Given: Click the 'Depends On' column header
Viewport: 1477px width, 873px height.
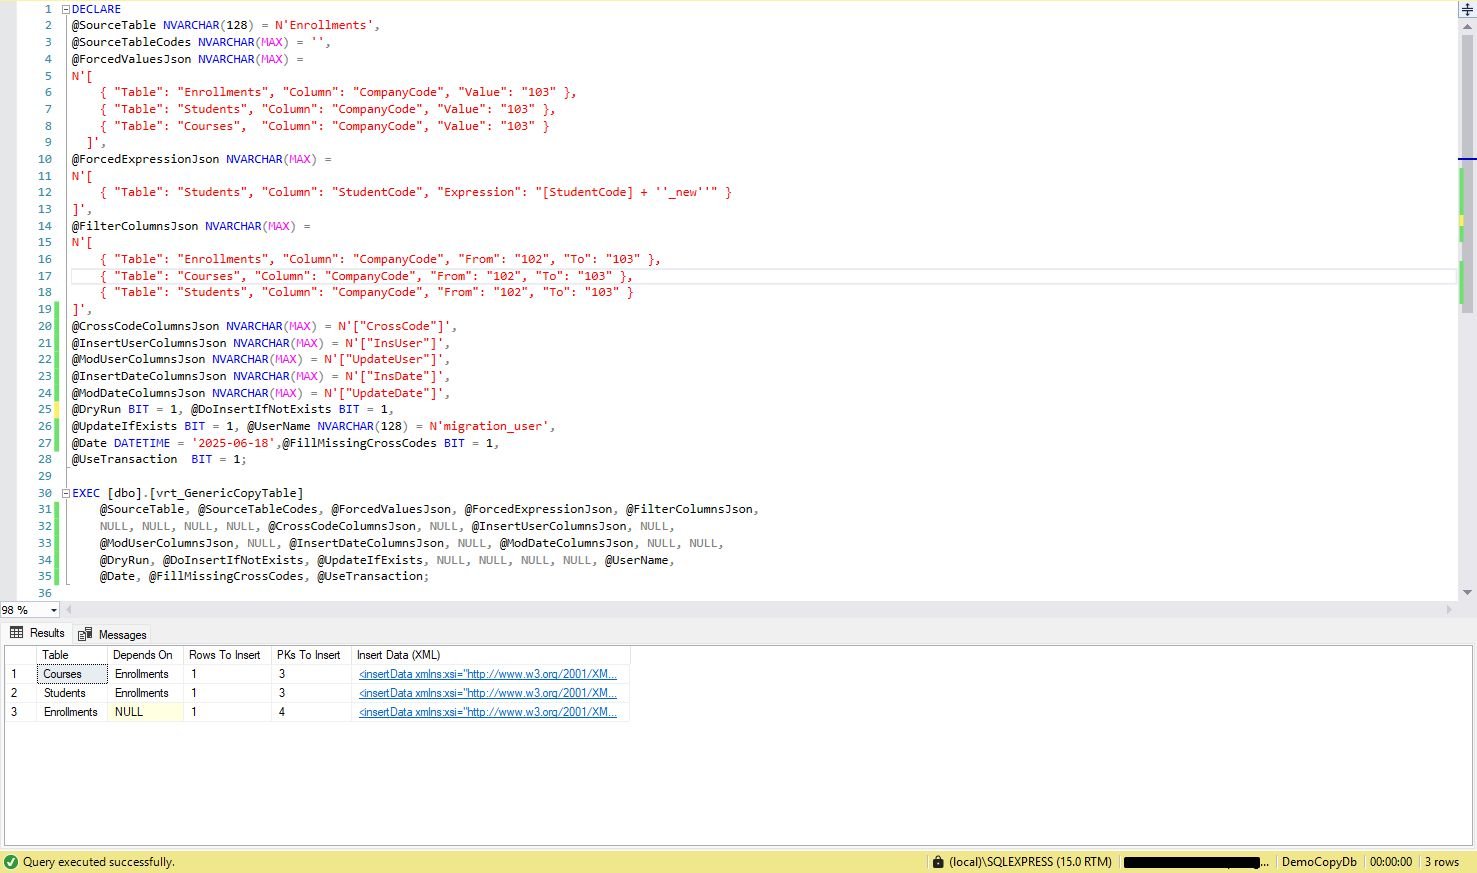Looking at the screenshot, I should 143,655.
